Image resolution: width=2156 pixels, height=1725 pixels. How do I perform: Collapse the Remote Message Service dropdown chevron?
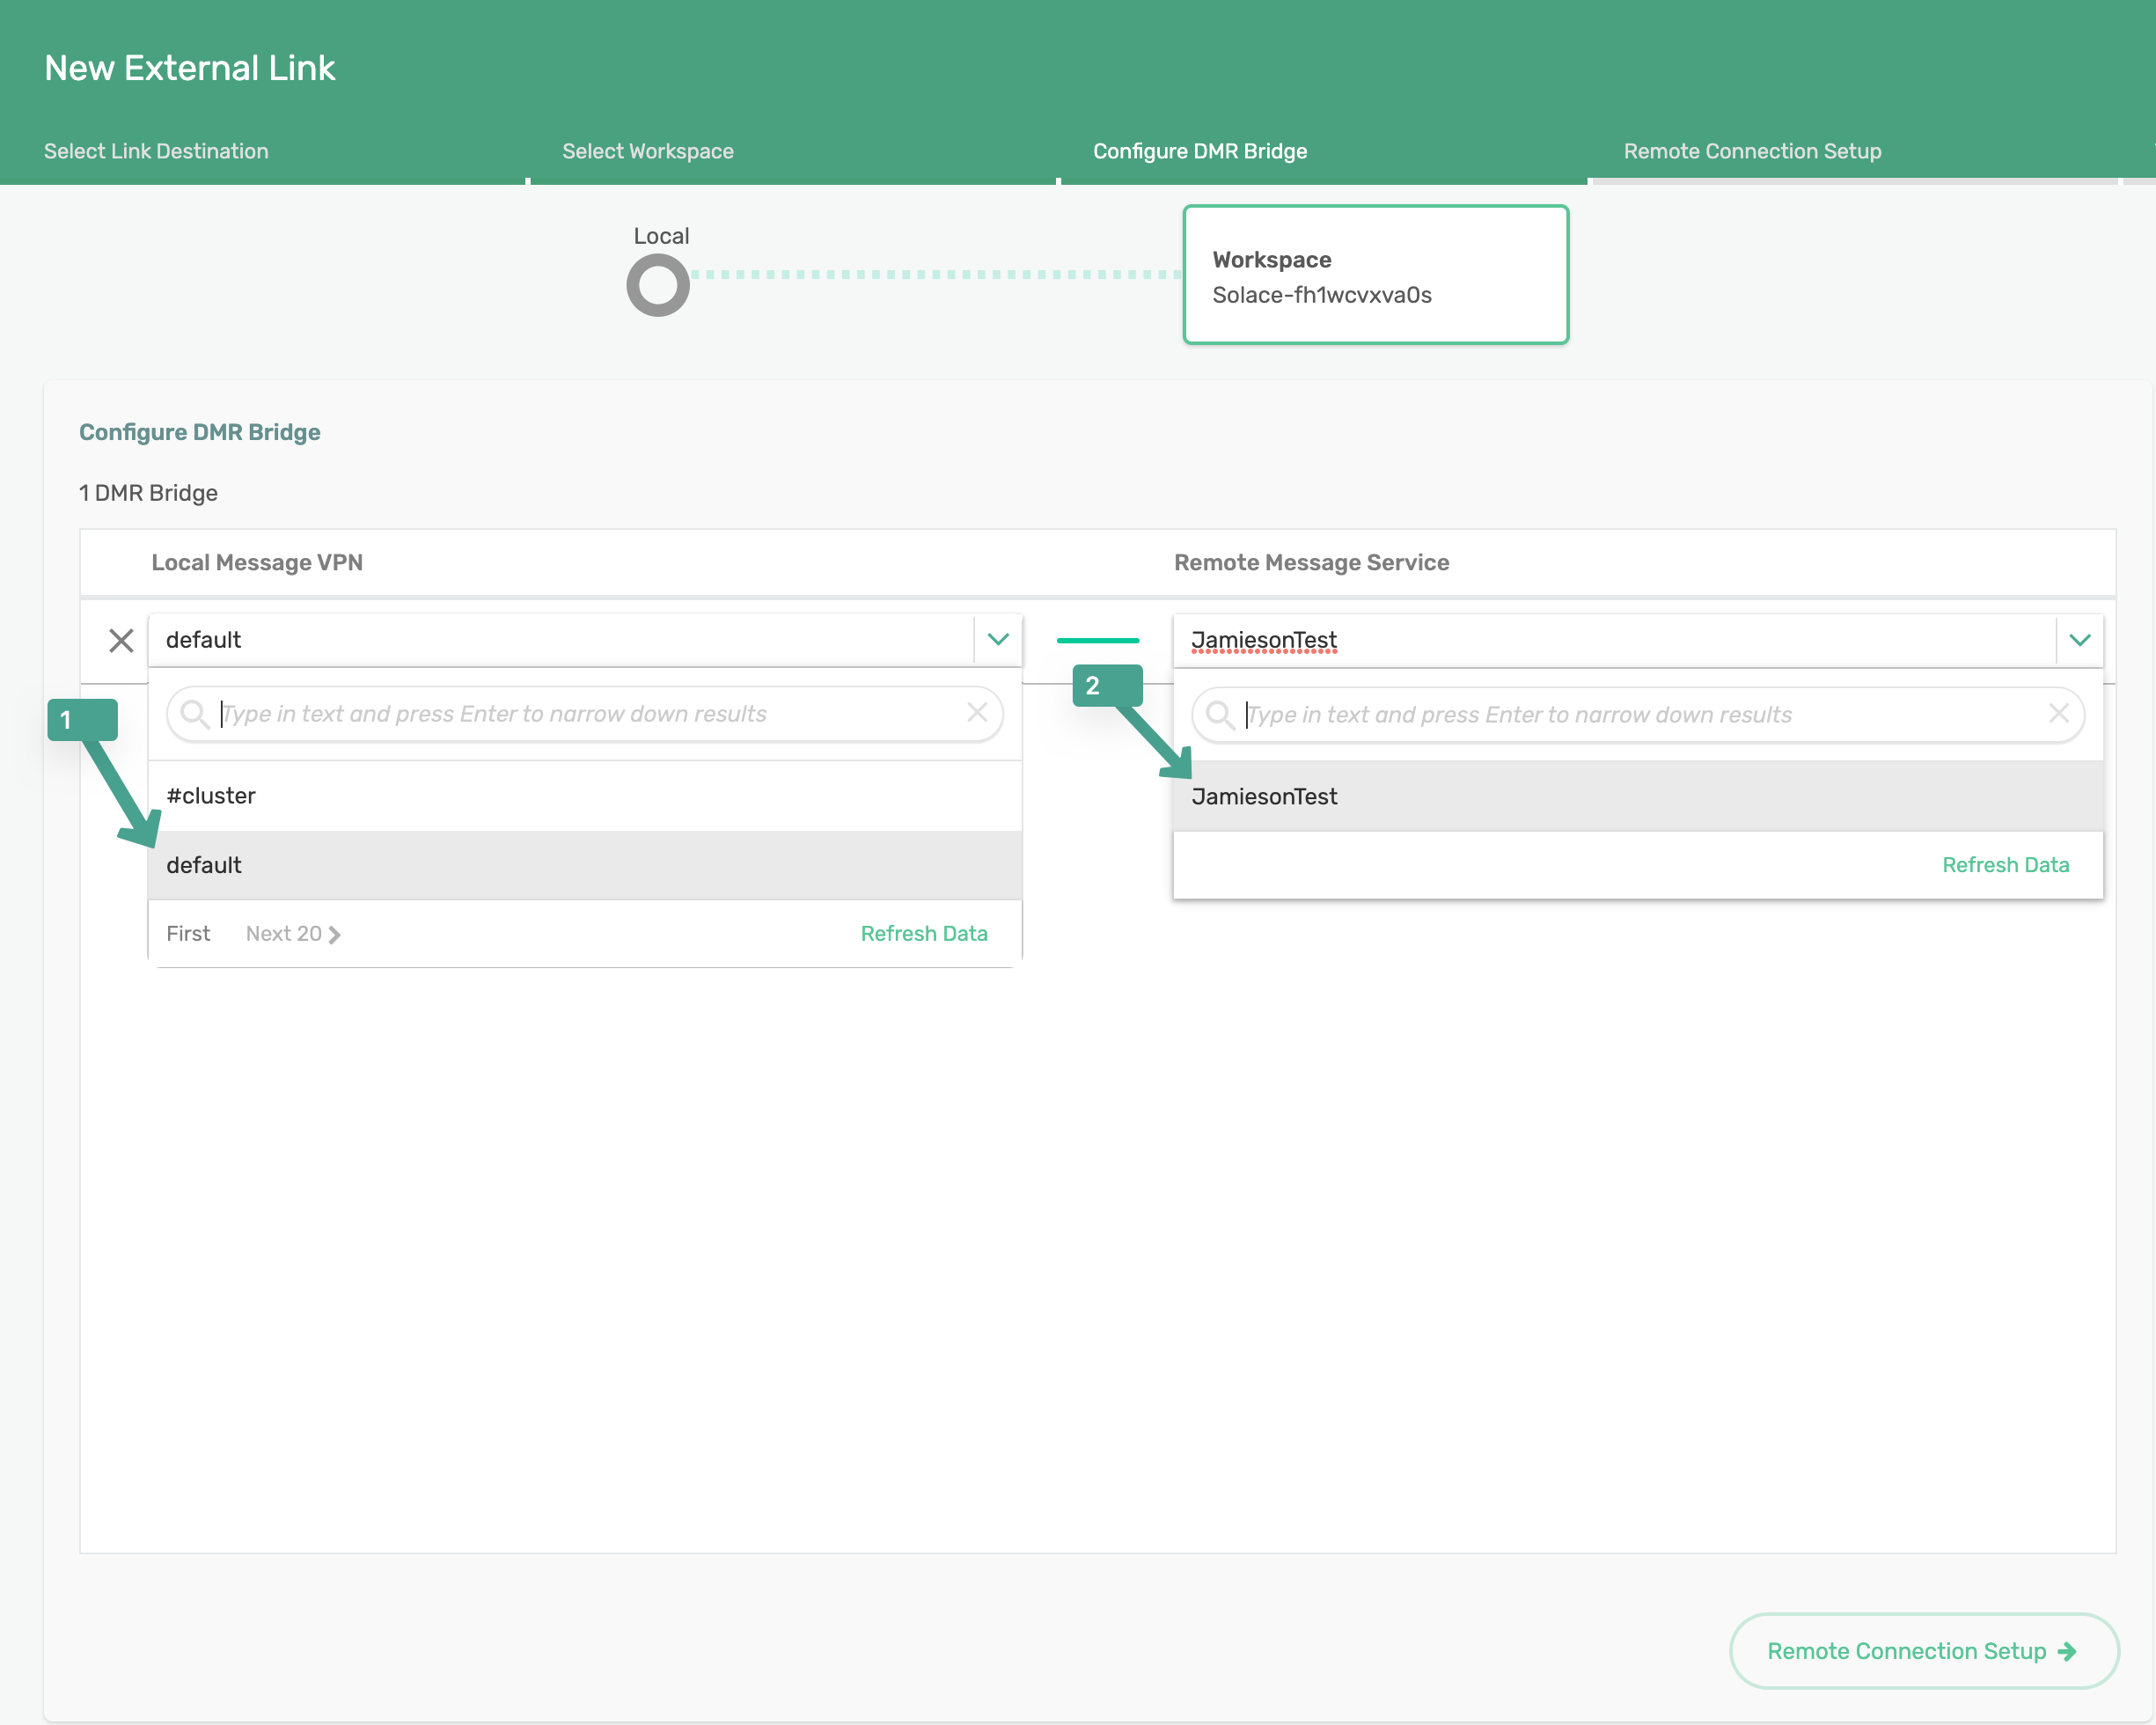coord(2080,640)
